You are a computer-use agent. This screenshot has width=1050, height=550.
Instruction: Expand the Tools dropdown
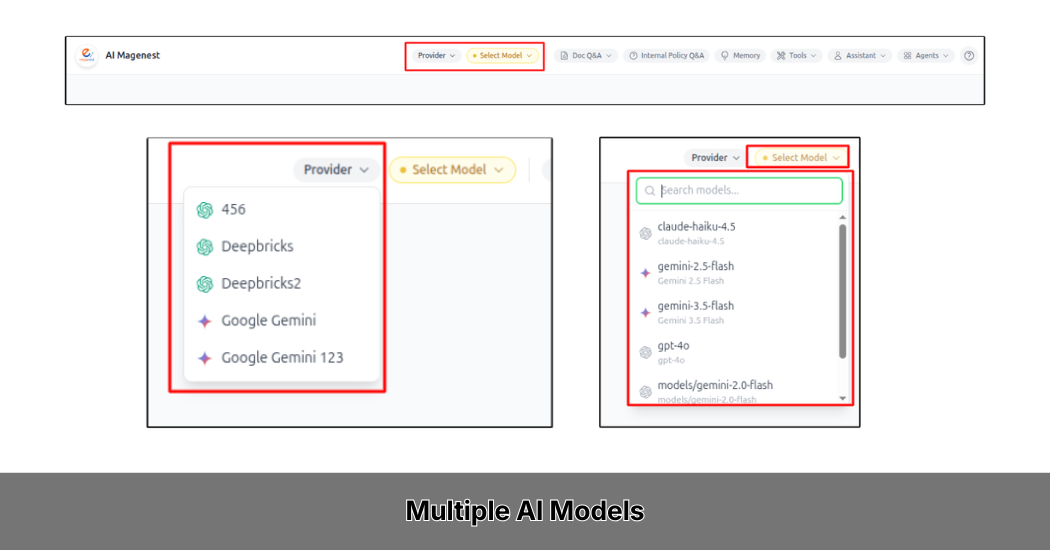[796, 56]
